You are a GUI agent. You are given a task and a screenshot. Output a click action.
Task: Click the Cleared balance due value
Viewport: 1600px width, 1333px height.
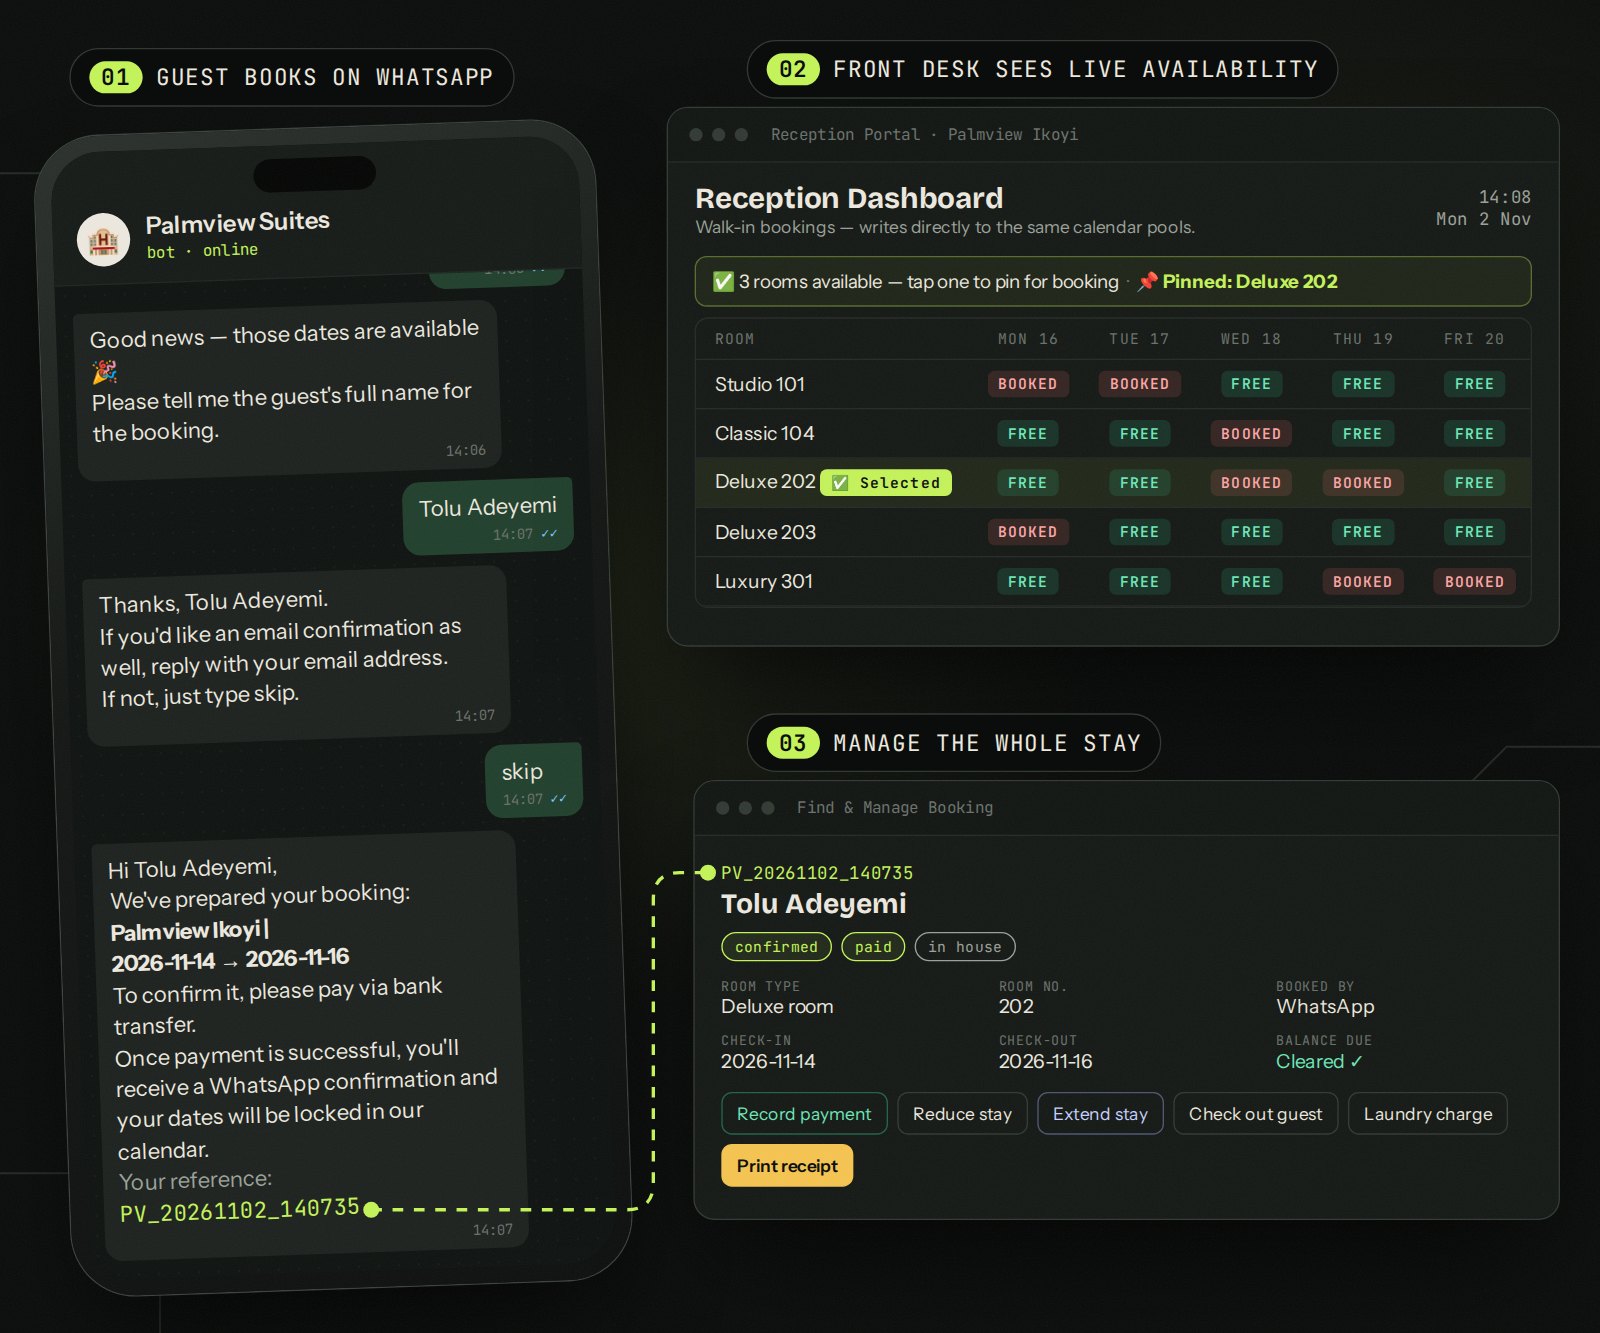[1319, 1062]
